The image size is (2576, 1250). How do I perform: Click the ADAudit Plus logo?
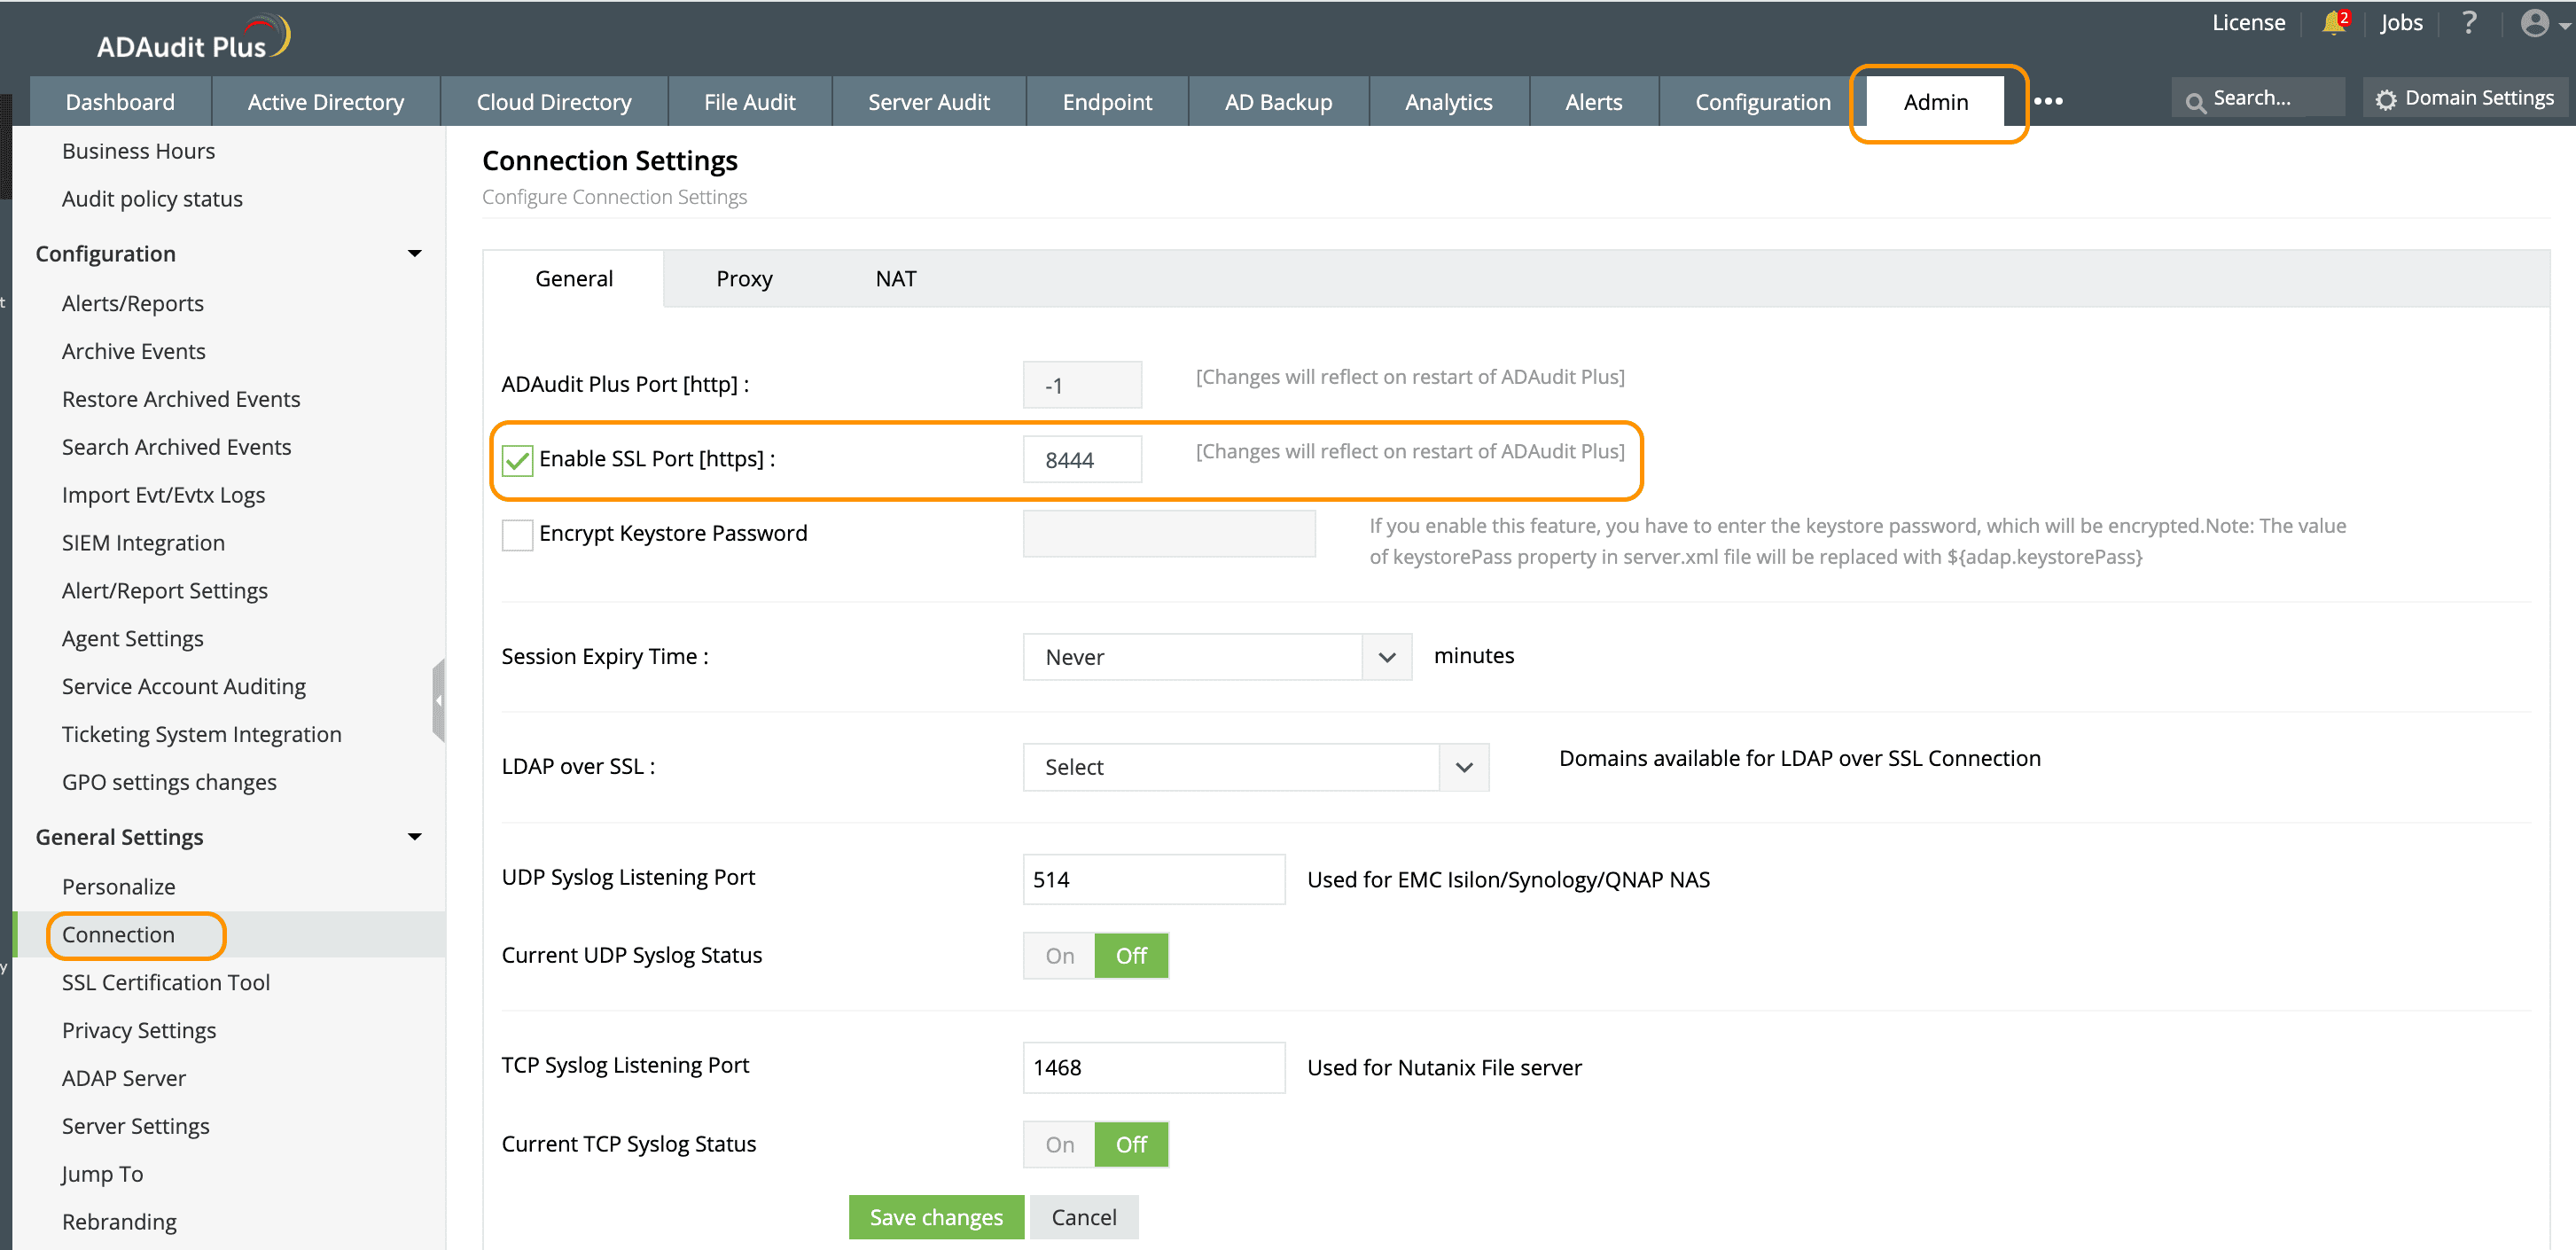coord(193,38)
